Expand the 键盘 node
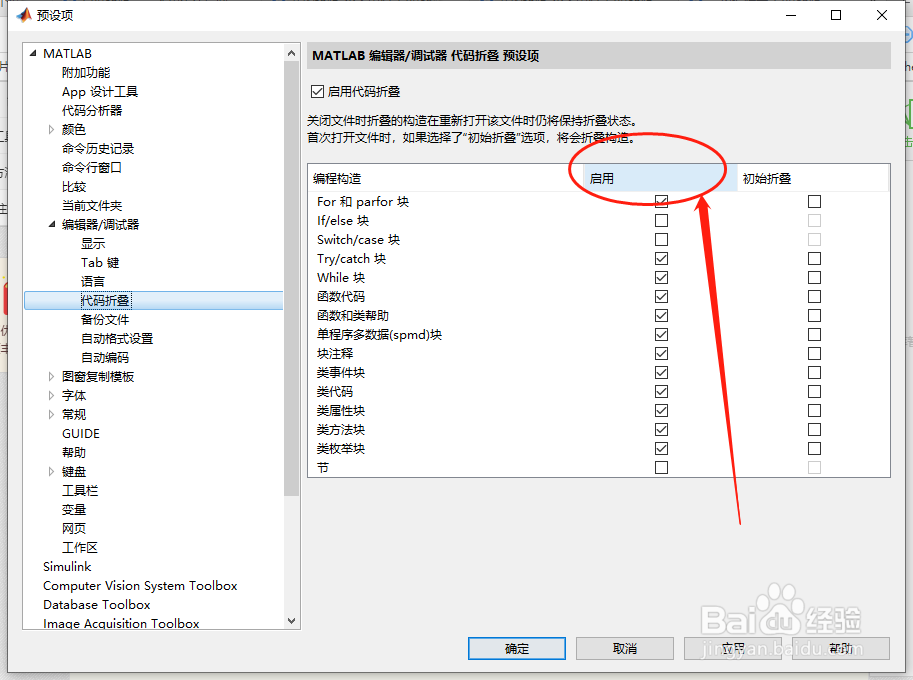This screenshot has width=913, height=680. coord(51,471)
